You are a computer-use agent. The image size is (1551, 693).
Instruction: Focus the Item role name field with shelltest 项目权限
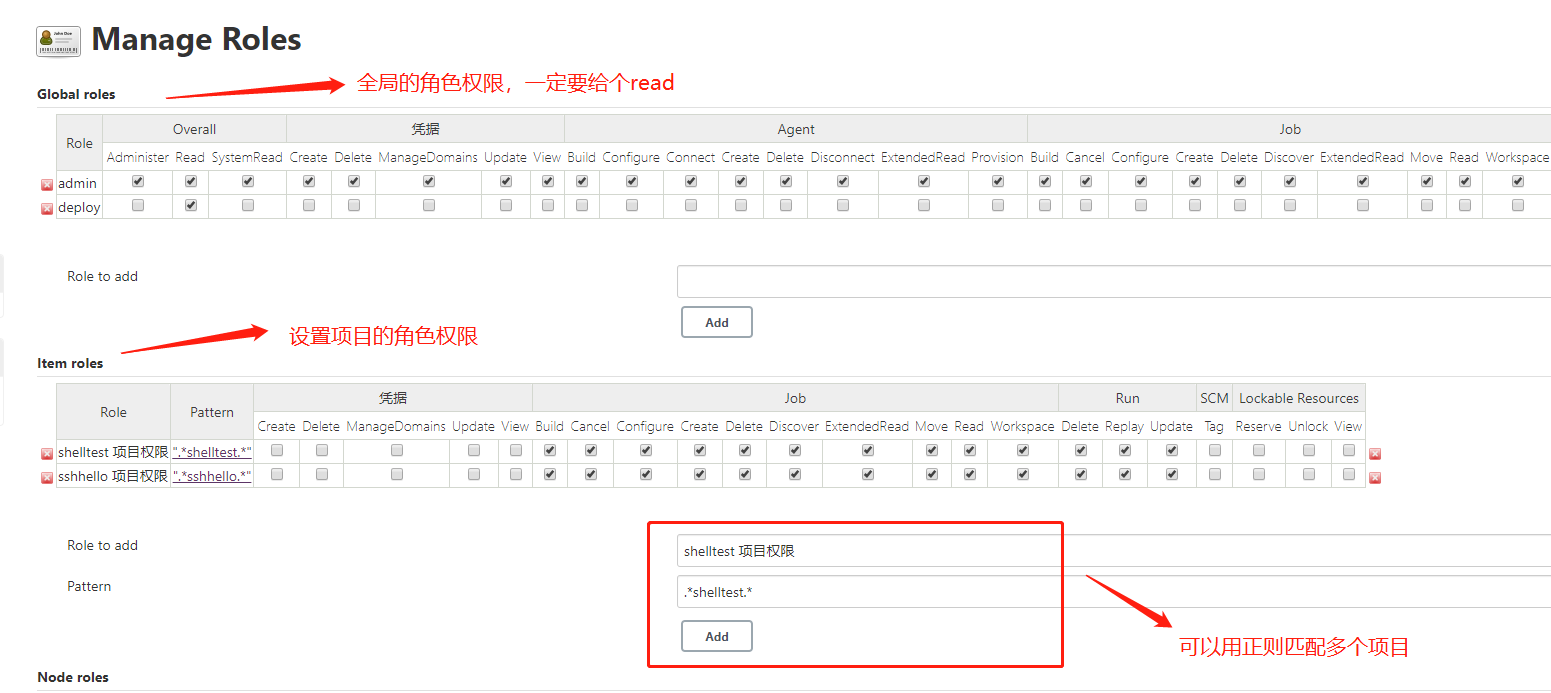point(1114,551)
